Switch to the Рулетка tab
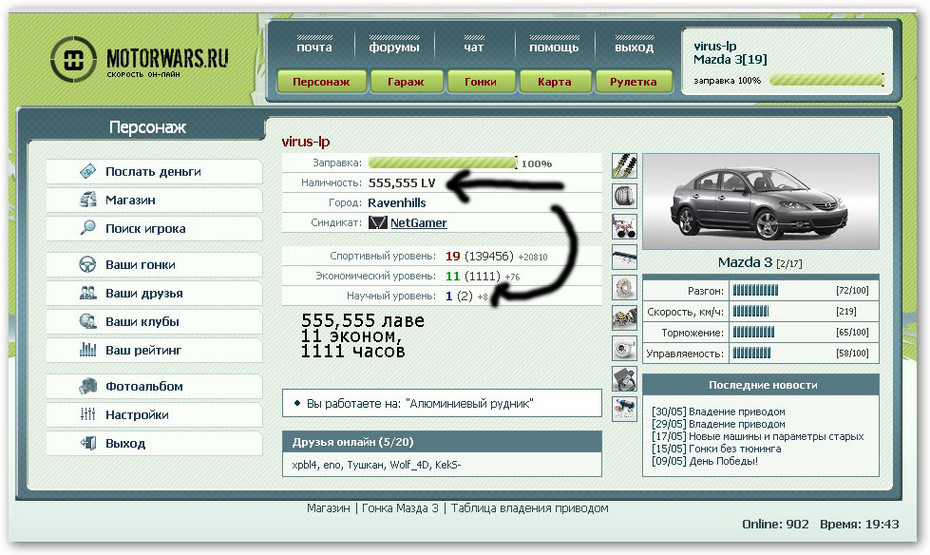The image size is (930, 555). [x=633, y=82]
